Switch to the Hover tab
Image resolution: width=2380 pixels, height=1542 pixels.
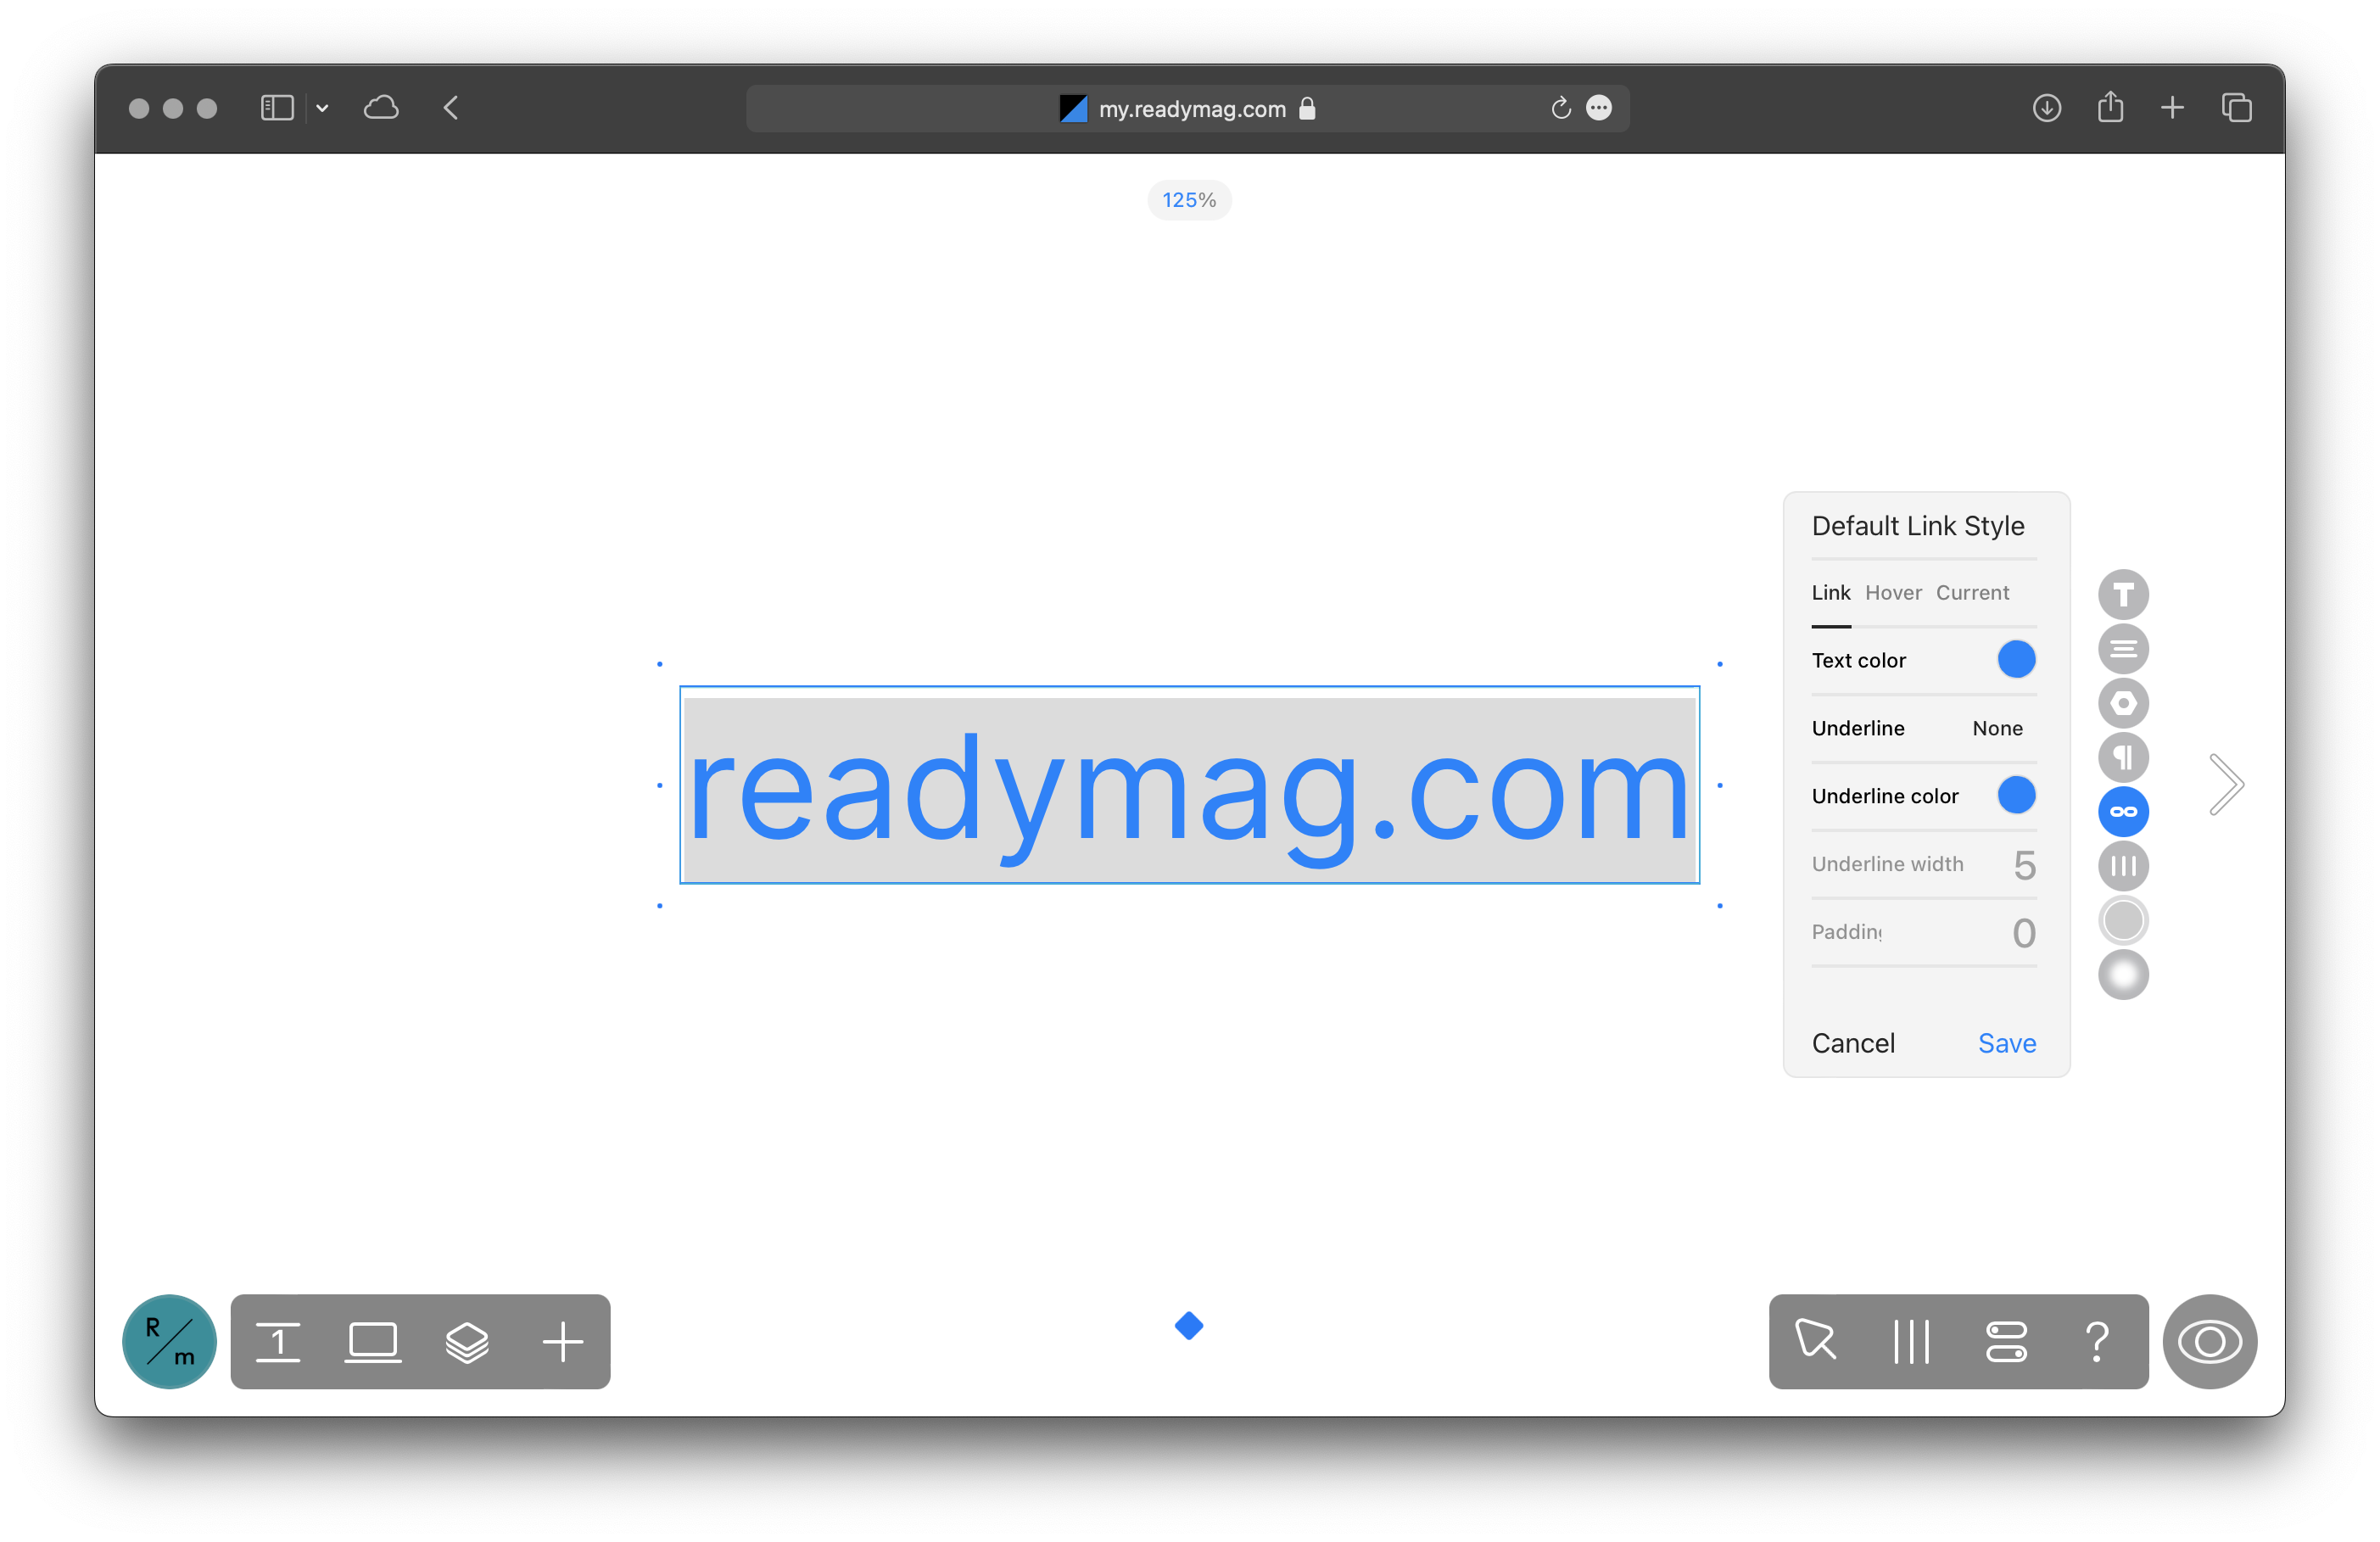[x=1892, y=593]
